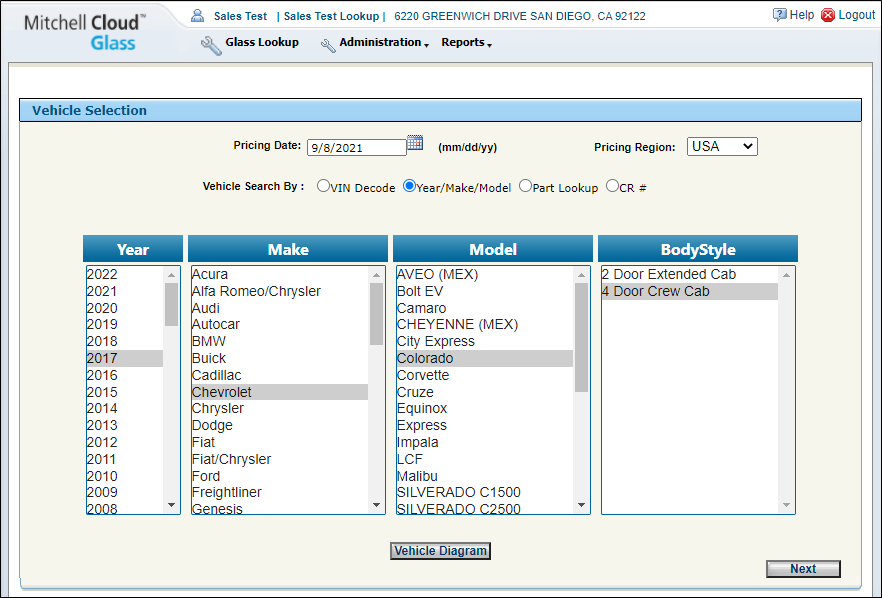The image size is (882, 598).
Task: Select year 2021 in the Year list
Action: point(125,291)
